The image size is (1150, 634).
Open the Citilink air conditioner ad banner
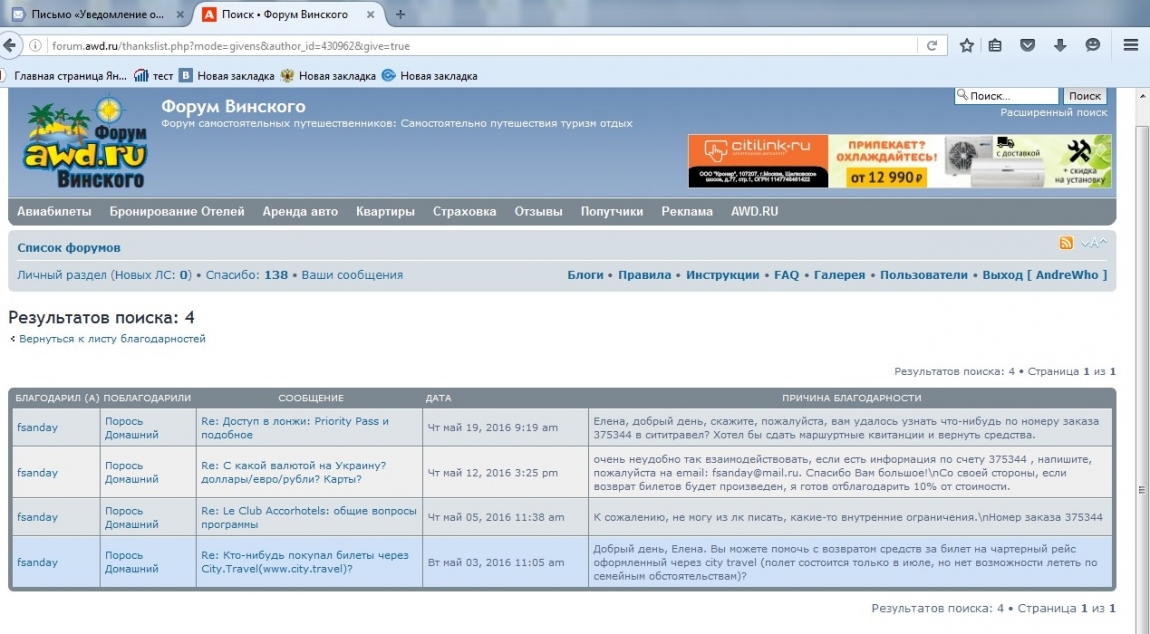[899, 161]
